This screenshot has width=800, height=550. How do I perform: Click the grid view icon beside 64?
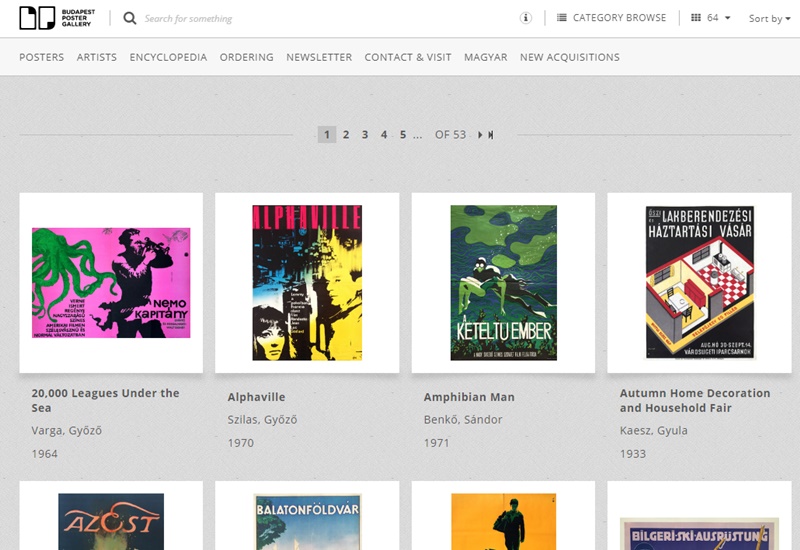pyautogui.click(x=695, y=18)
